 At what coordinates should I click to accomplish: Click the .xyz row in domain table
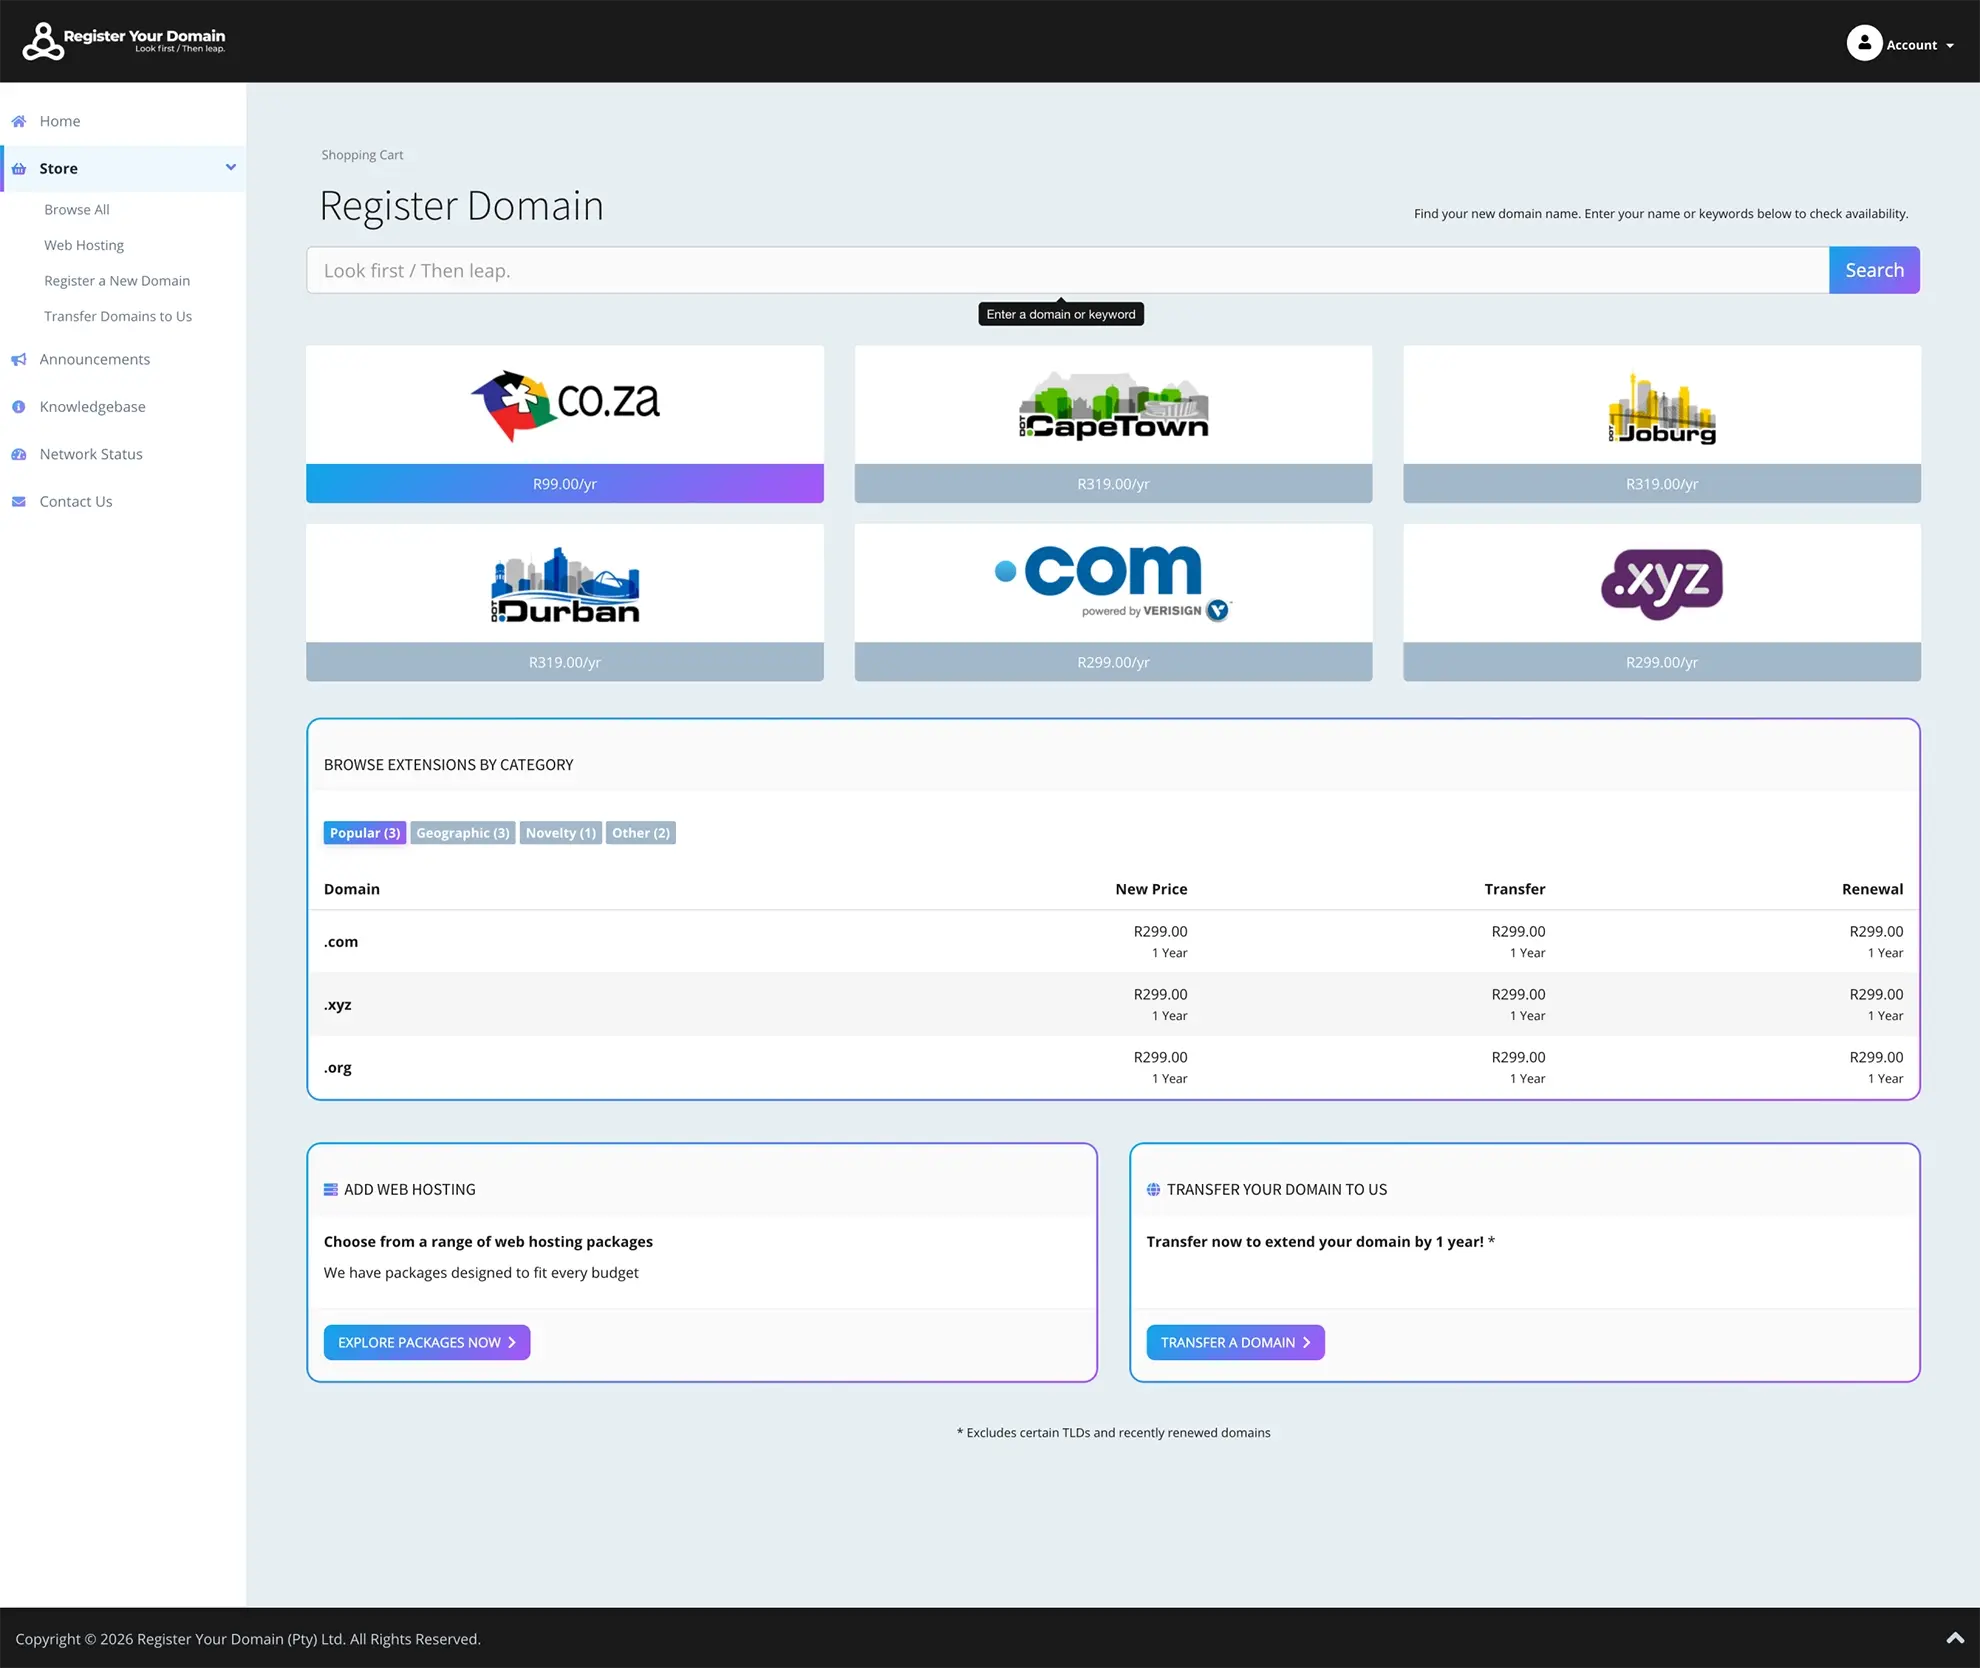(1113, 1005)
